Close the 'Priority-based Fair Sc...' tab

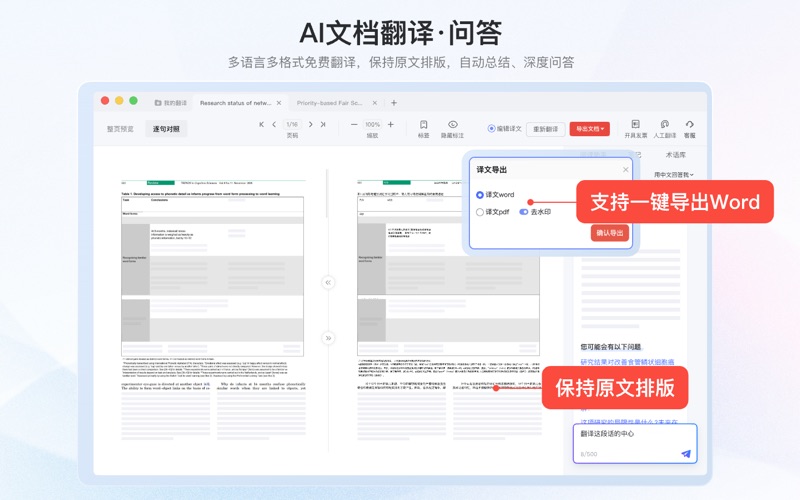(x=375, y=103)
